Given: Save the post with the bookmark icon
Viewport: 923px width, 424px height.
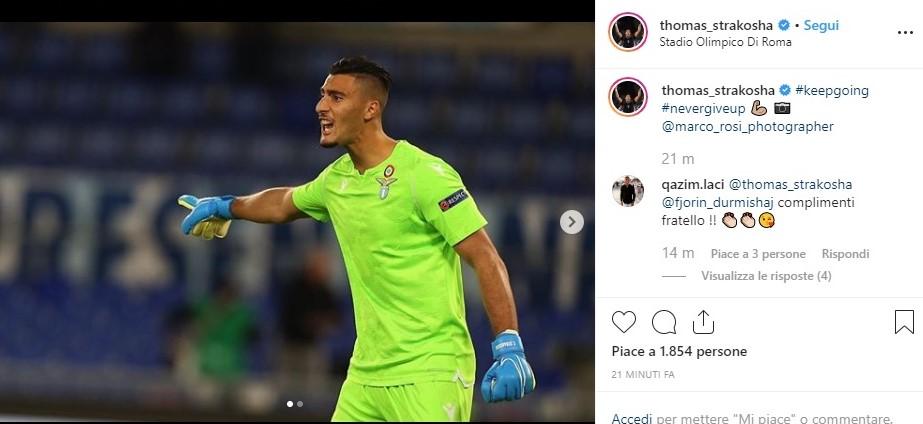Looking at the screenshot, I should pyautogui.click(x=904, y=322).
